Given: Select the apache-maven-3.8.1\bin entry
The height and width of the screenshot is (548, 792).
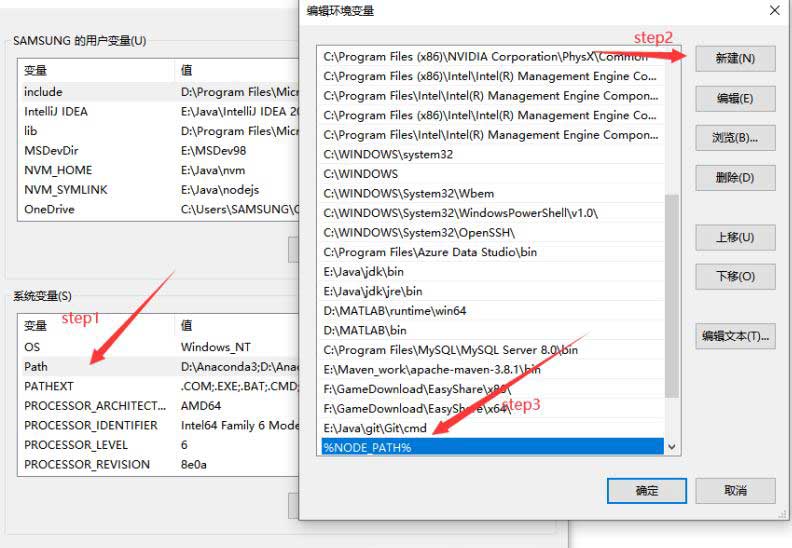Looking at the screenshot, I should 492,370.
